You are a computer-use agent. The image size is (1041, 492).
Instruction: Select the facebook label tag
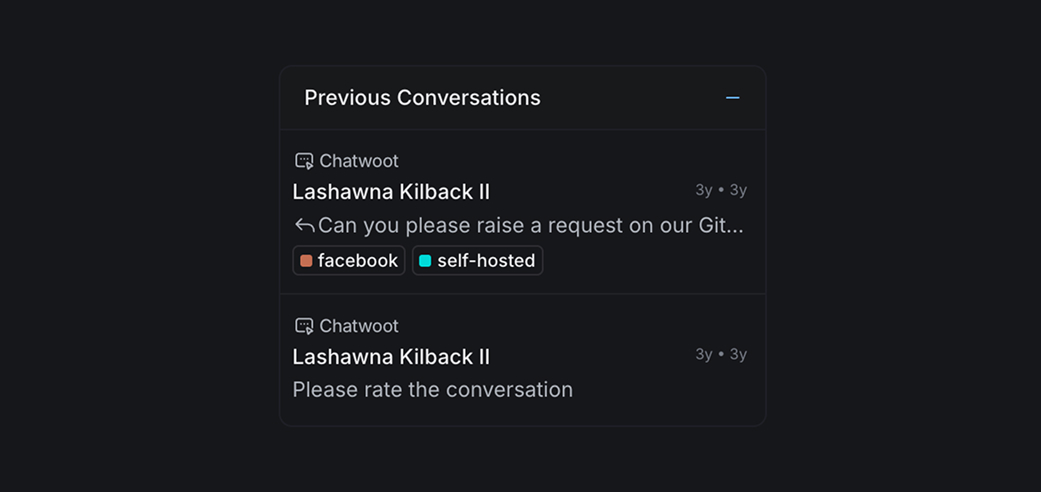(x=349, y=260)
